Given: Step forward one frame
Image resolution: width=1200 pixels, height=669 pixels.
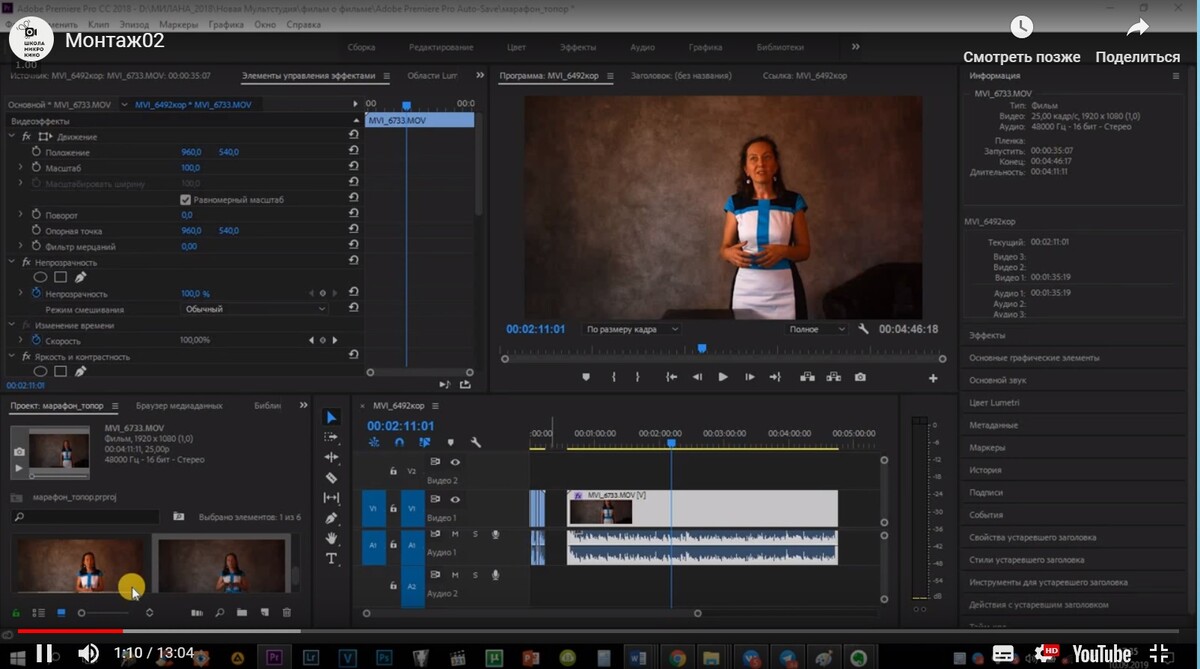Looking at the screenshot, I should click(750, 377).
